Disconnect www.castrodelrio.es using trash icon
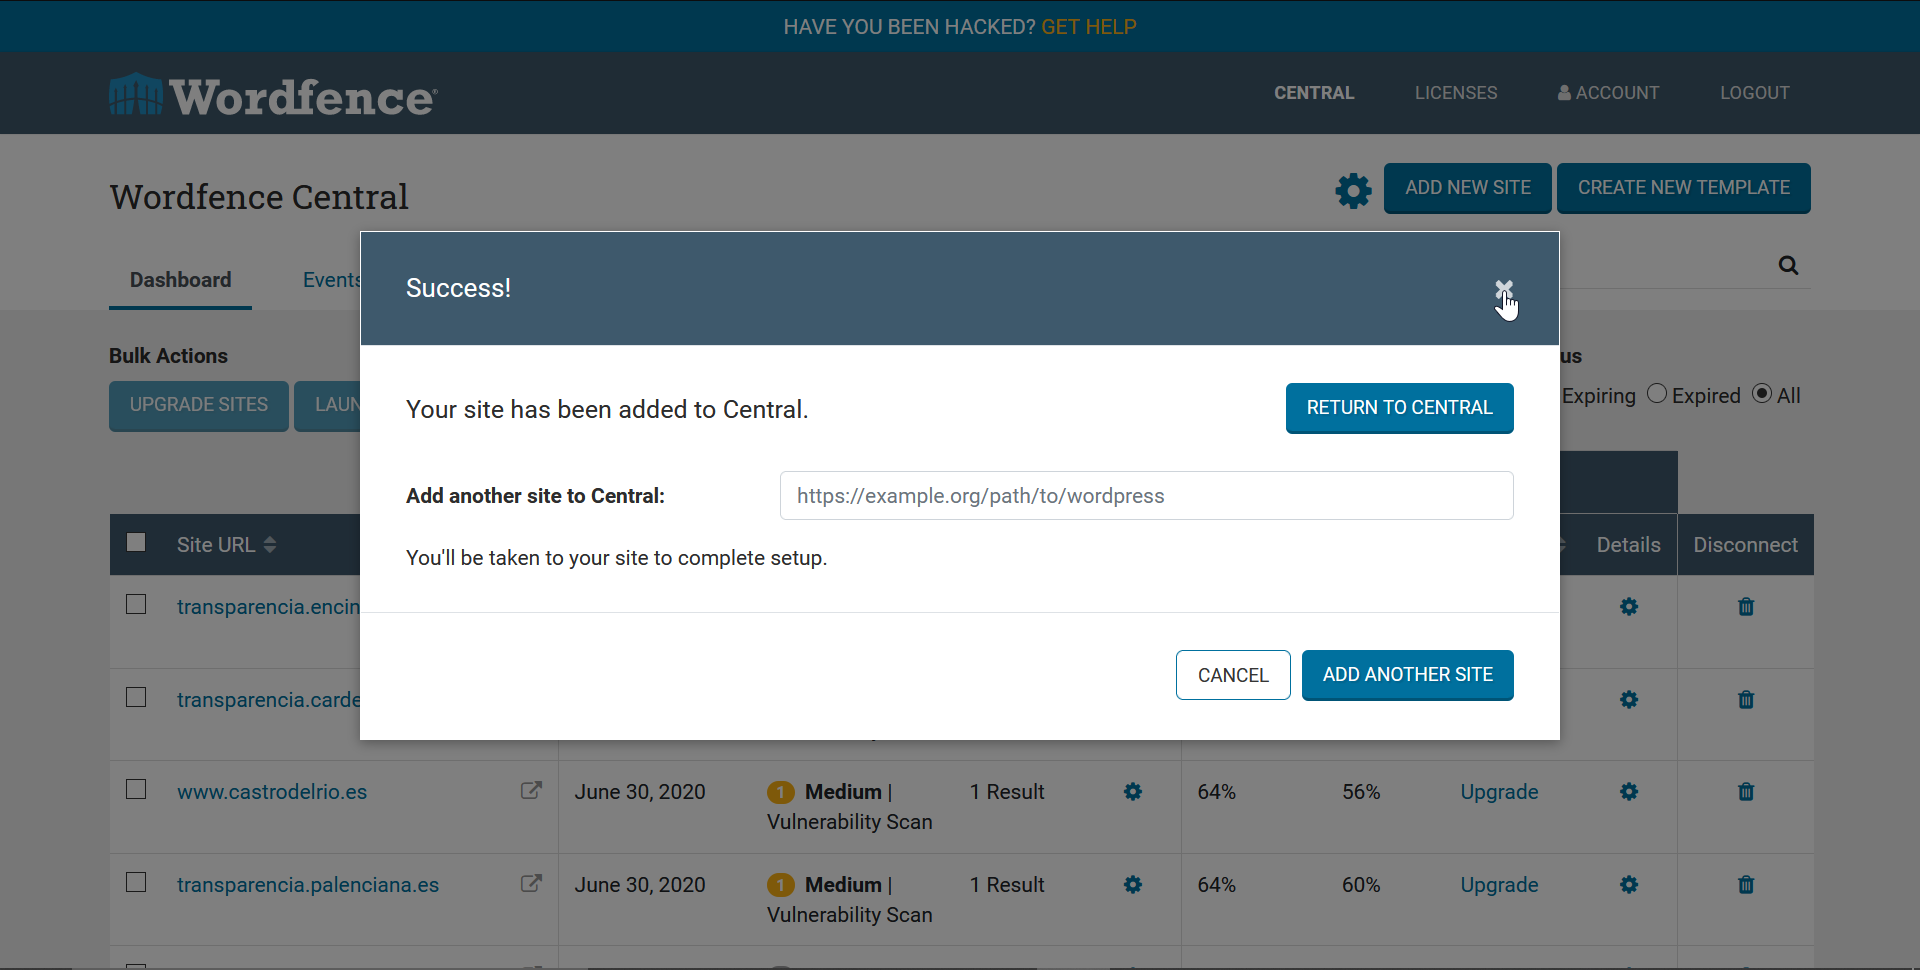The height and width of the screenshot is (970, 1920). pyautogui.click(x=1746, y=792)
